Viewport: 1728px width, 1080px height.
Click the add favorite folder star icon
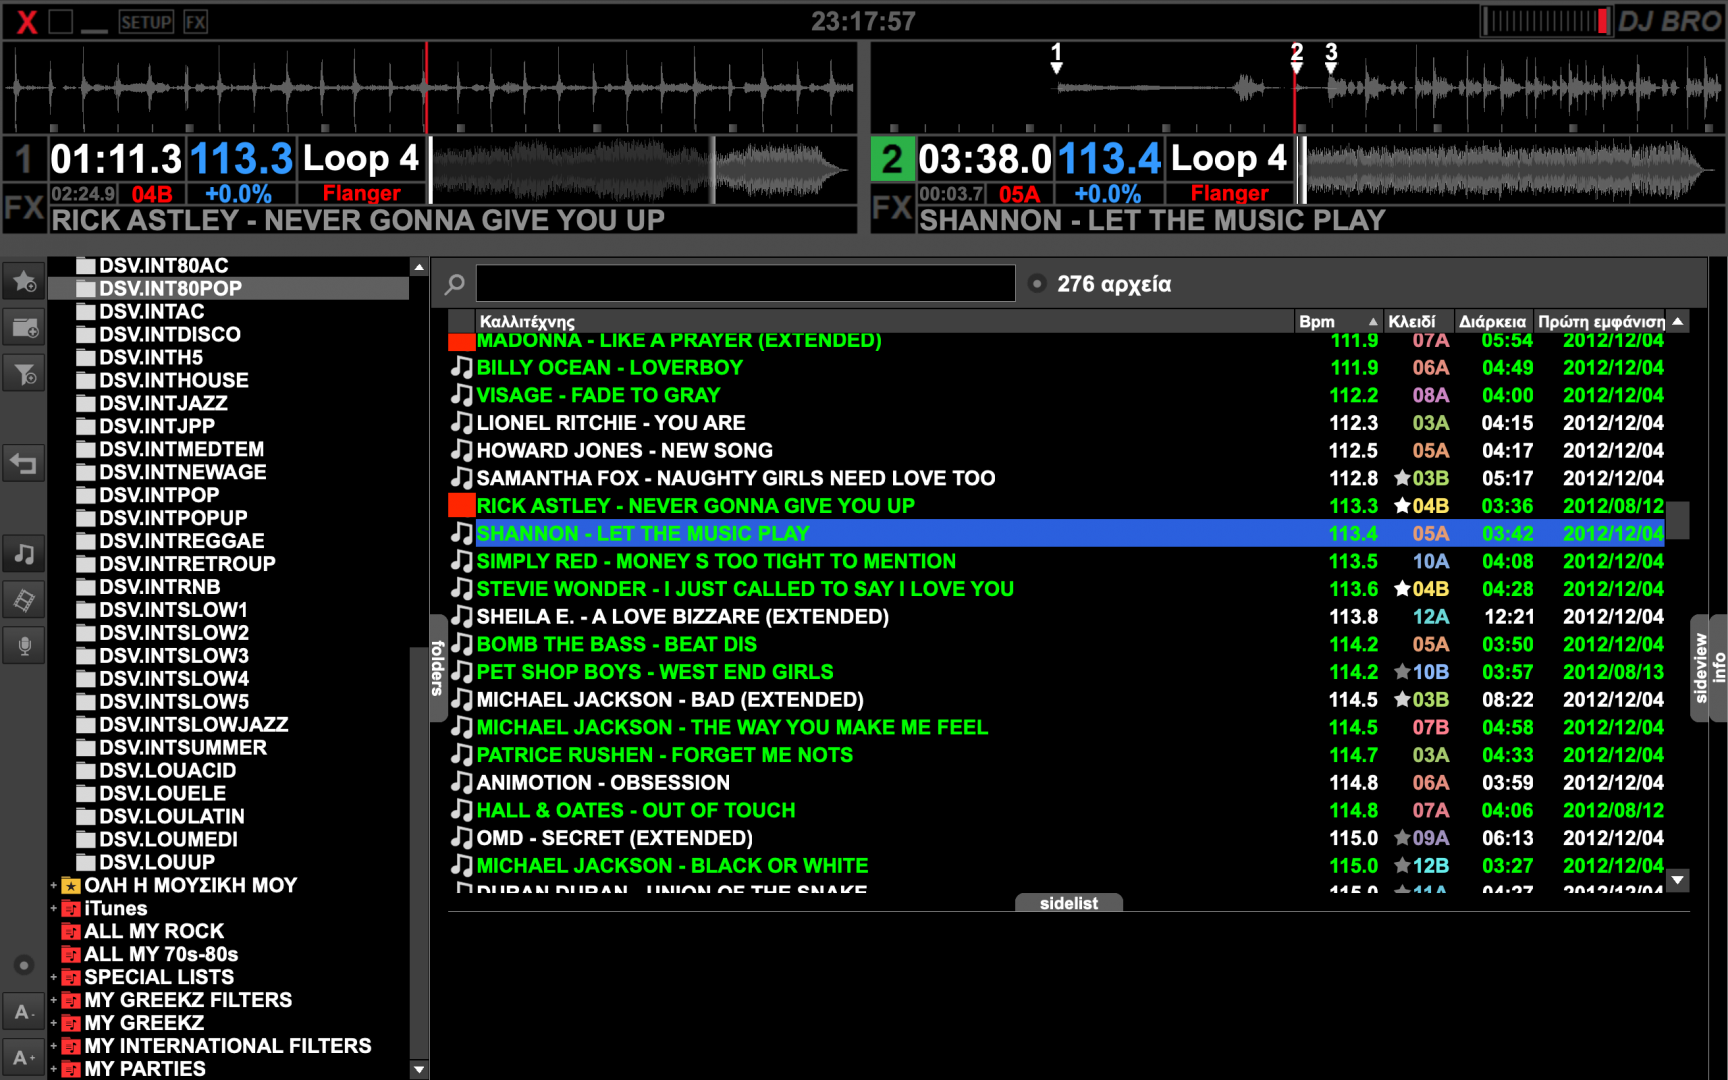pos(24,282)
